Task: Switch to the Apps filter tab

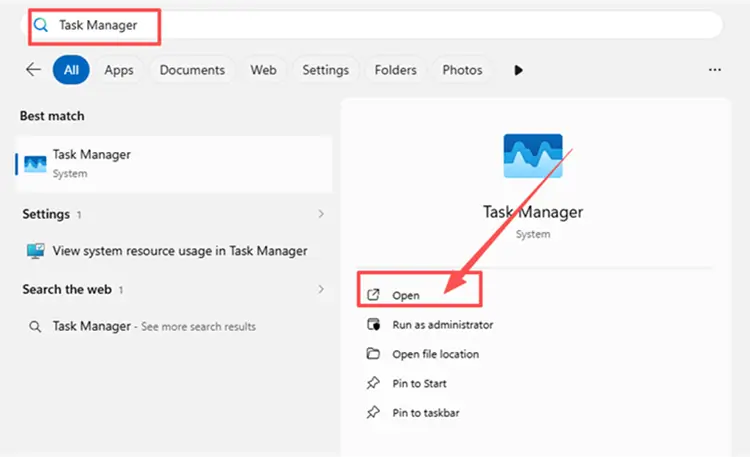Action: tap(119, 70)
